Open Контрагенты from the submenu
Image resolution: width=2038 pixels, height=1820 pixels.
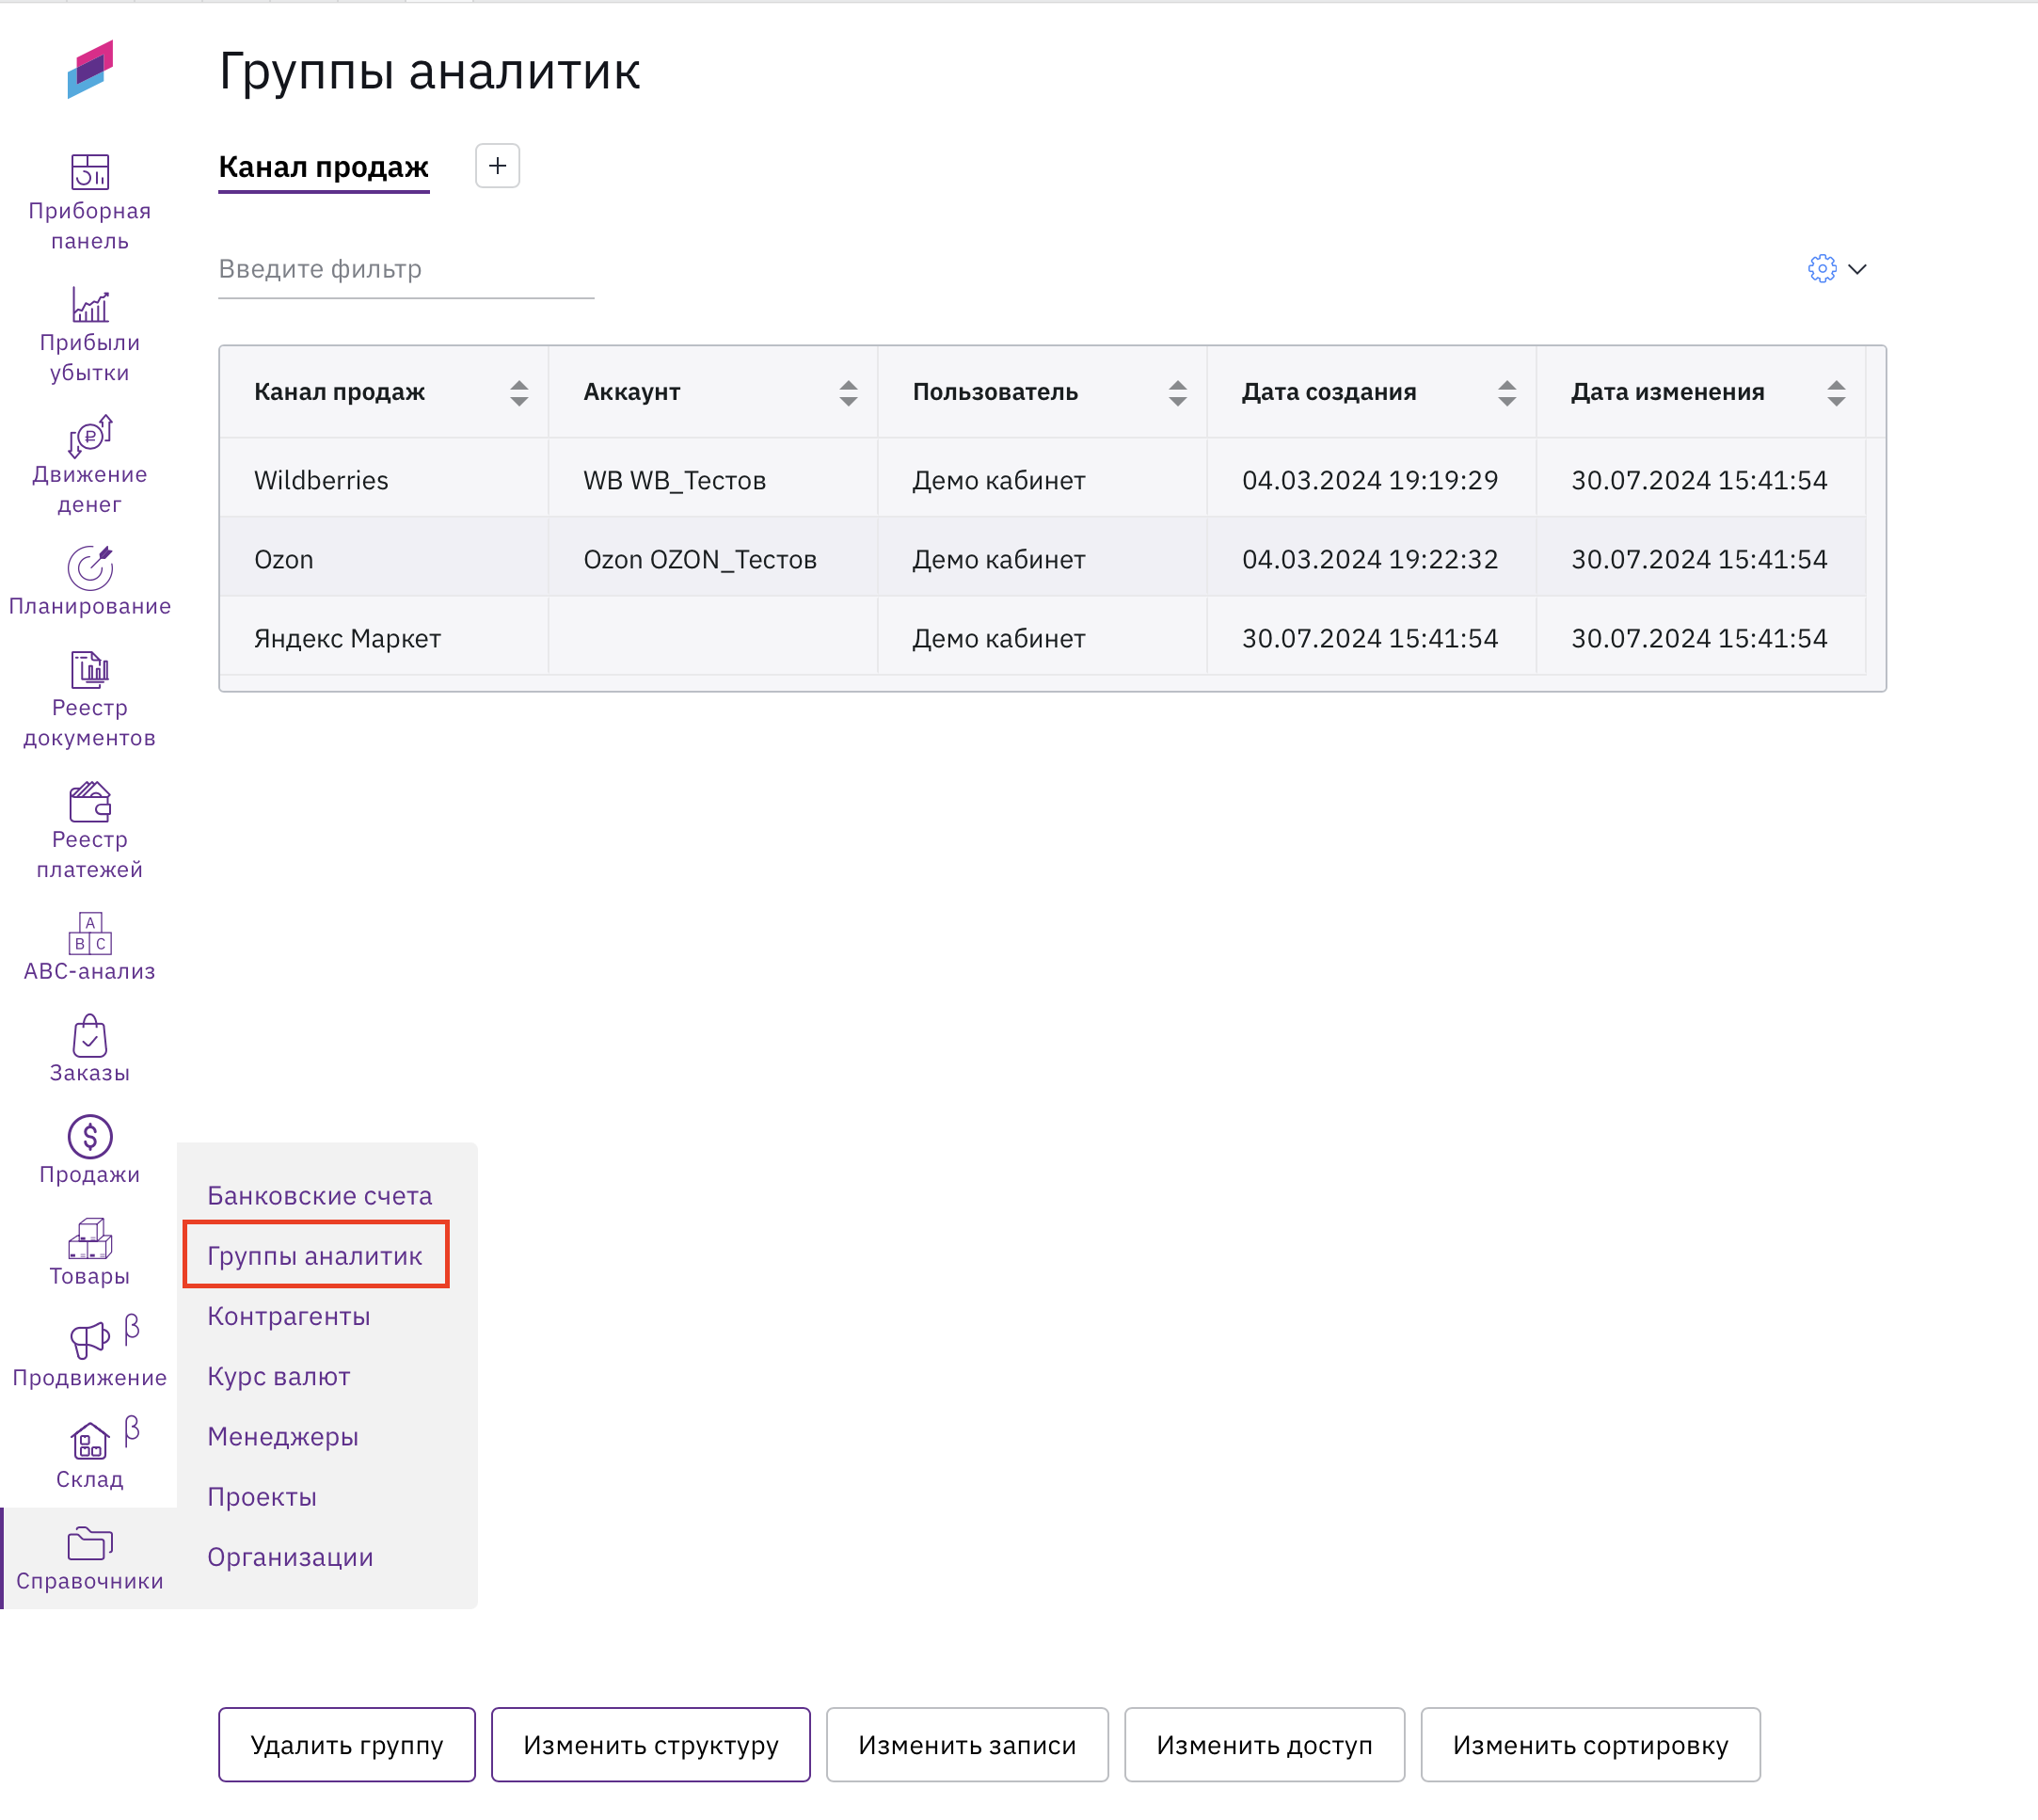coord(288,1316)
